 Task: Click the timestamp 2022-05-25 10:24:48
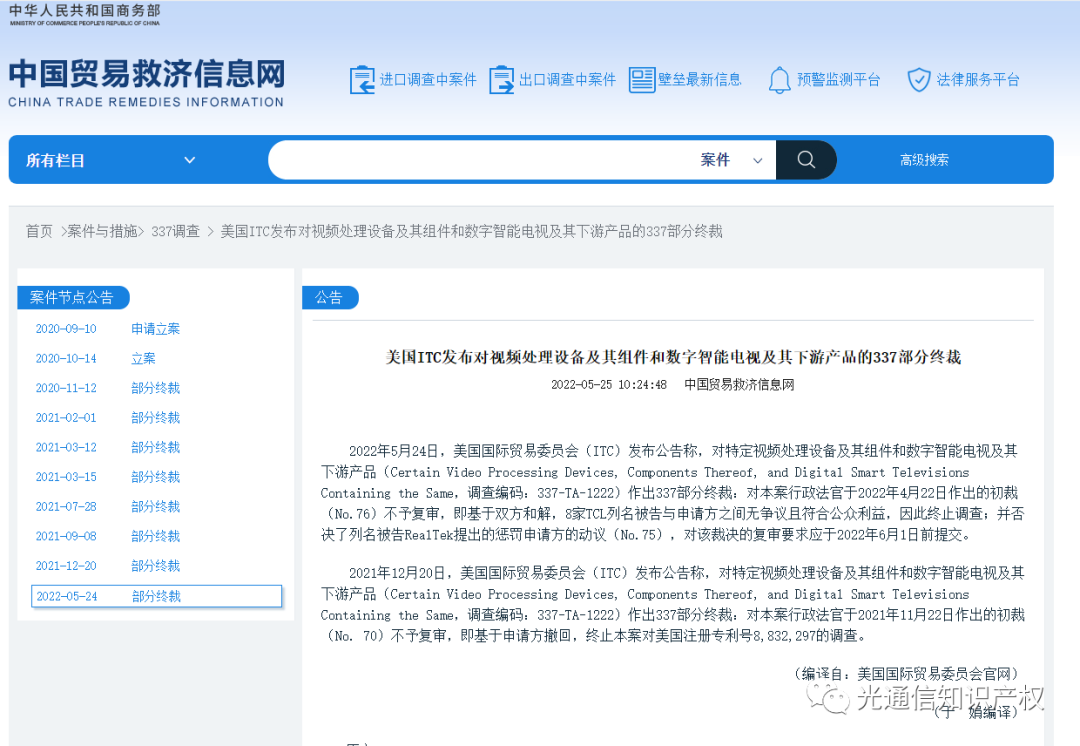click(x=609, y=385)
